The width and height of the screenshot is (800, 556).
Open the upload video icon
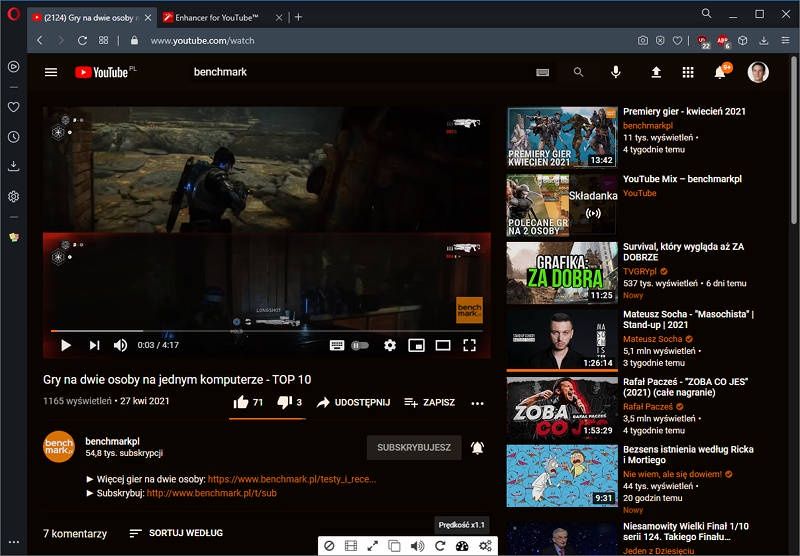657,72
